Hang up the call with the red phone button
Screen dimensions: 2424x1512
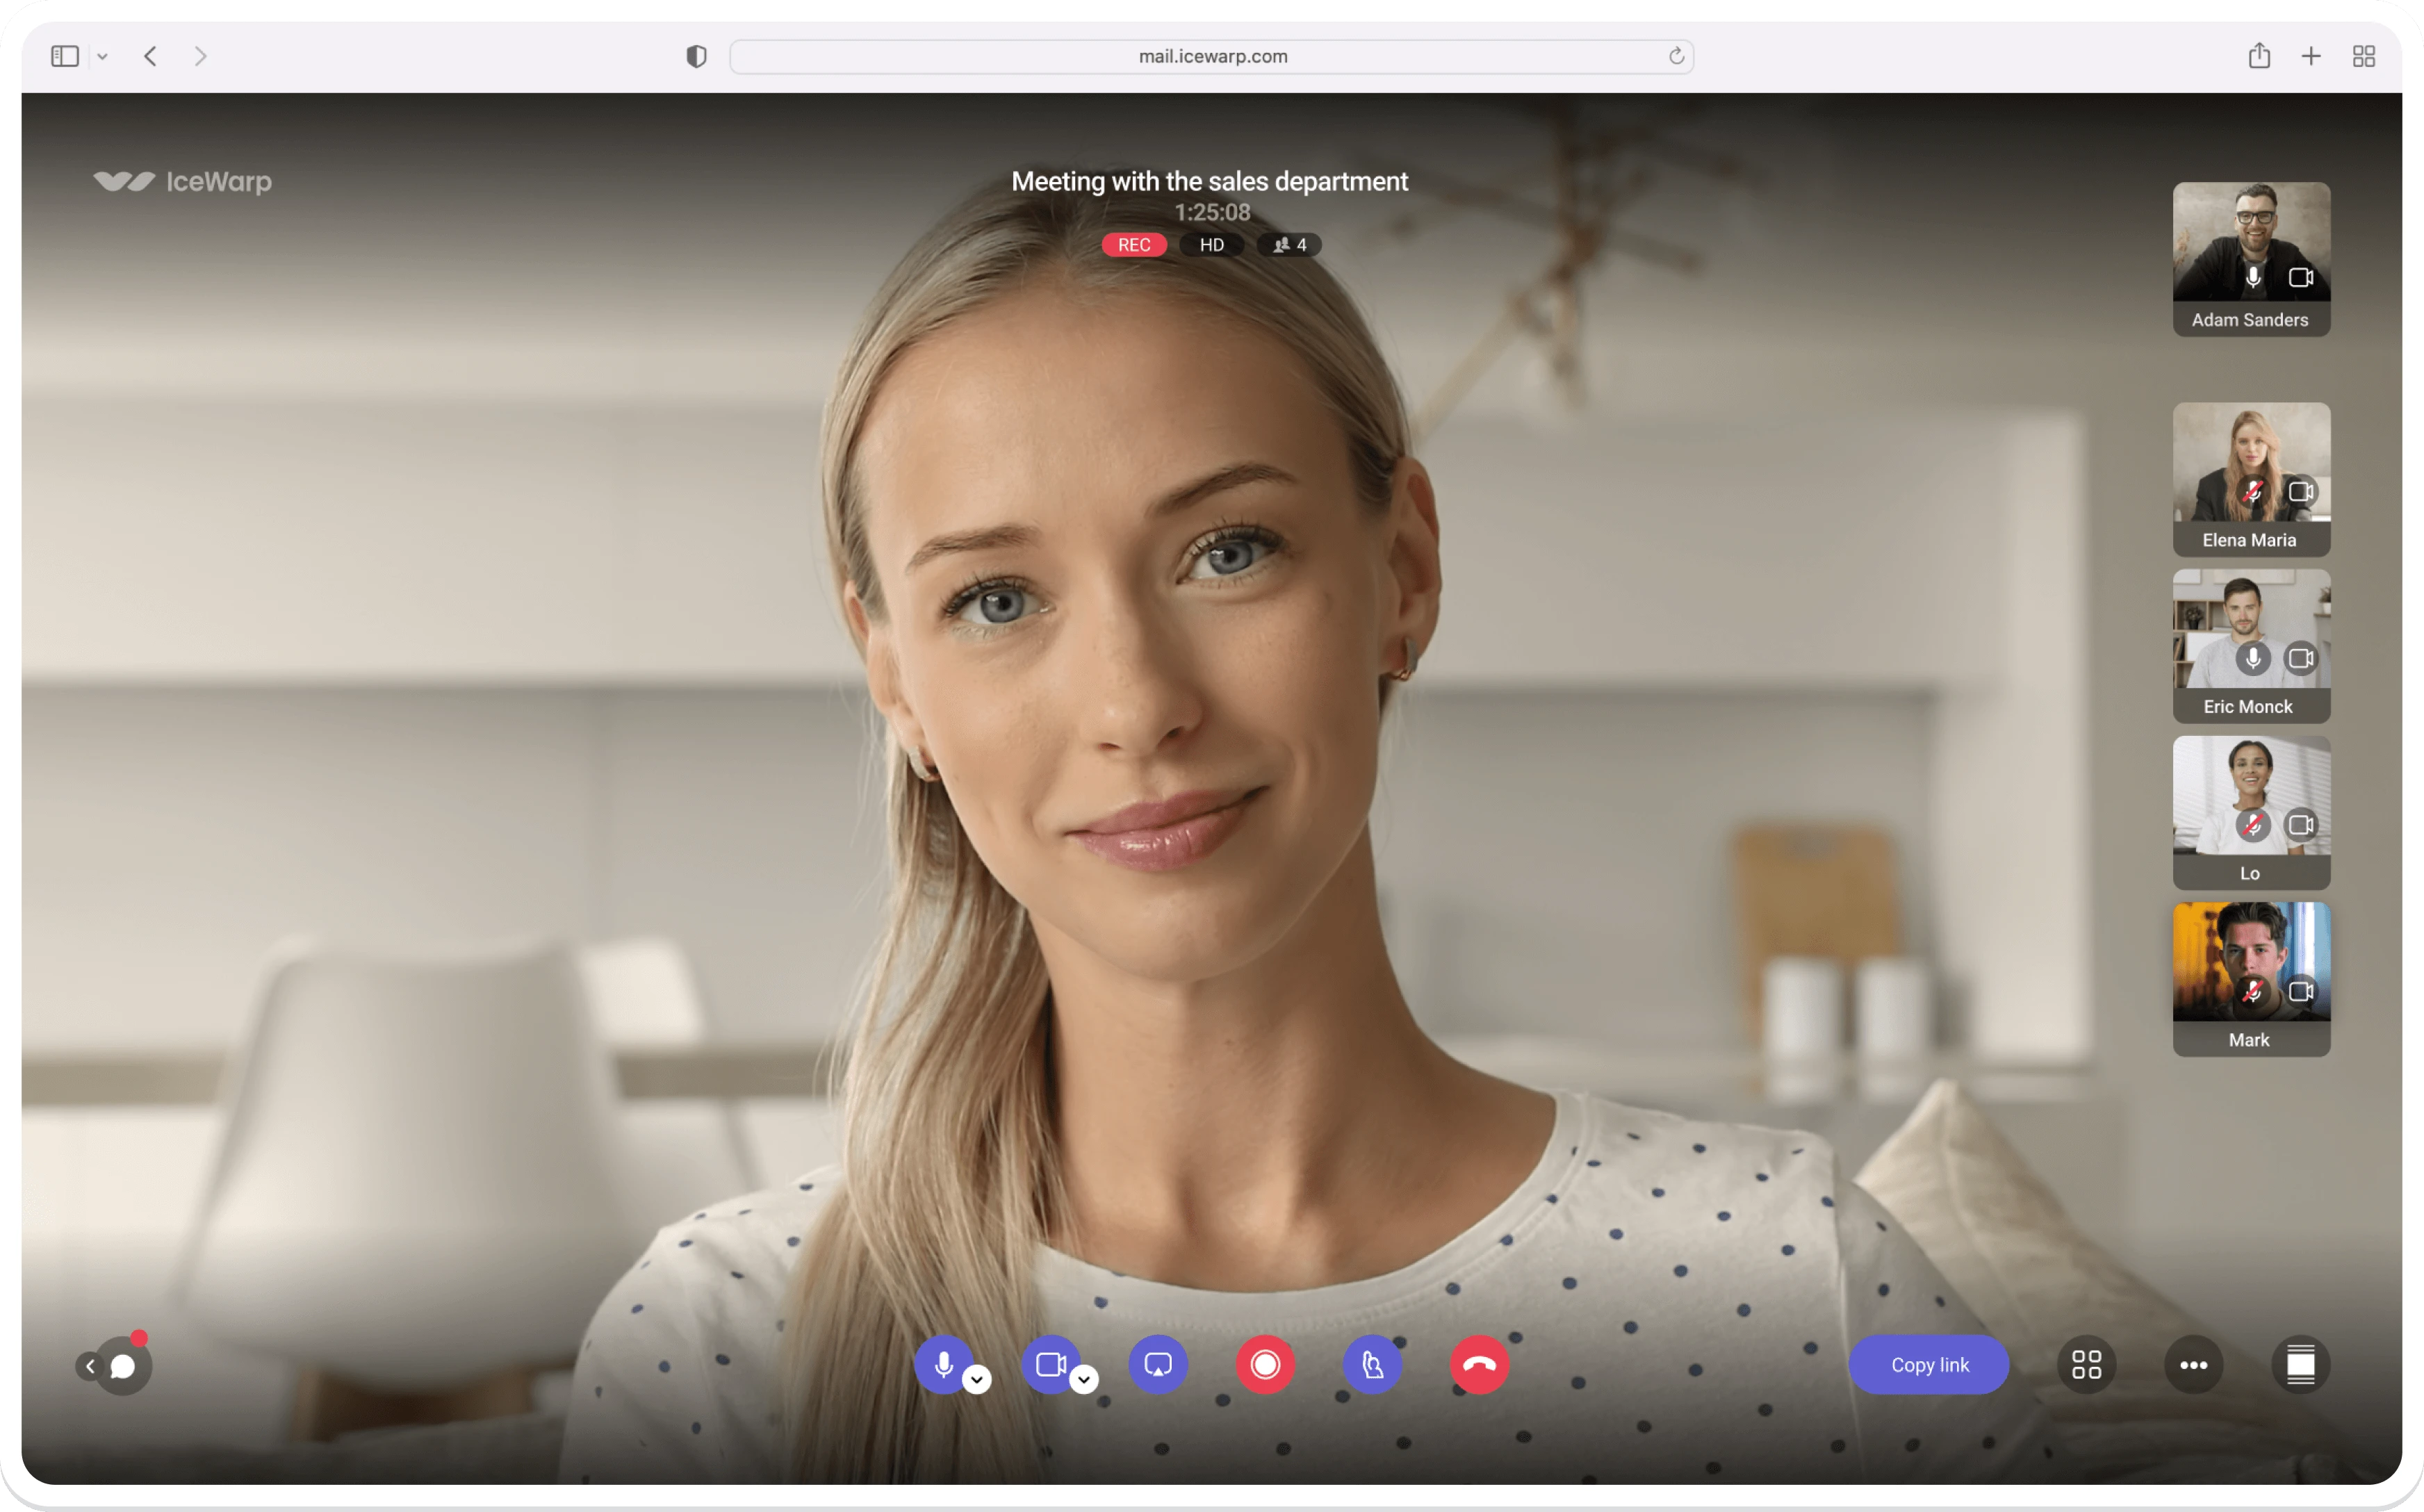[1479, 1365]
